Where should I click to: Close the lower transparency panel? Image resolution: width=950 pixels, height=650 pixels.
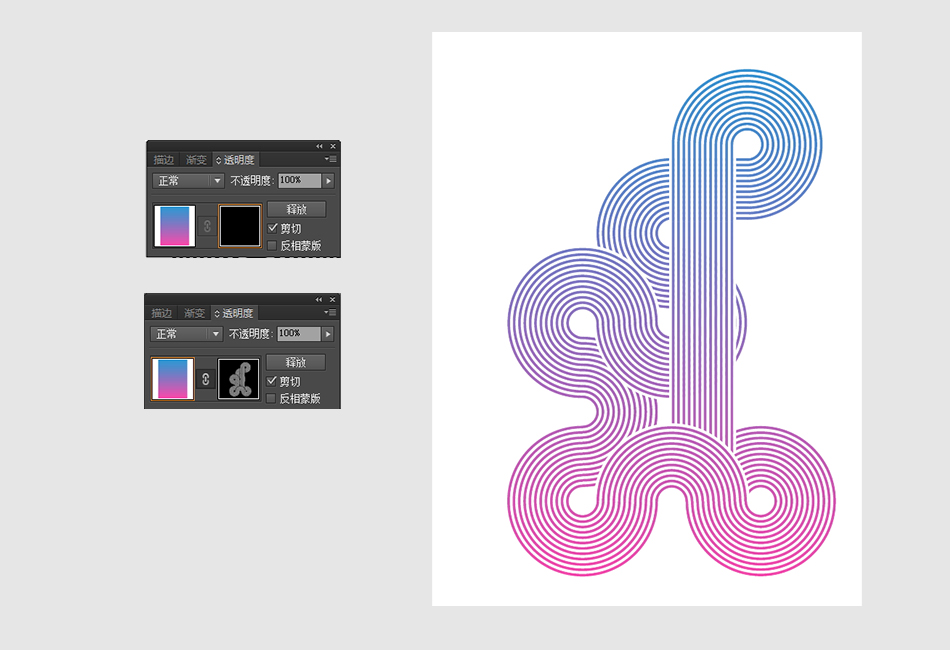(x=332, y=300)
